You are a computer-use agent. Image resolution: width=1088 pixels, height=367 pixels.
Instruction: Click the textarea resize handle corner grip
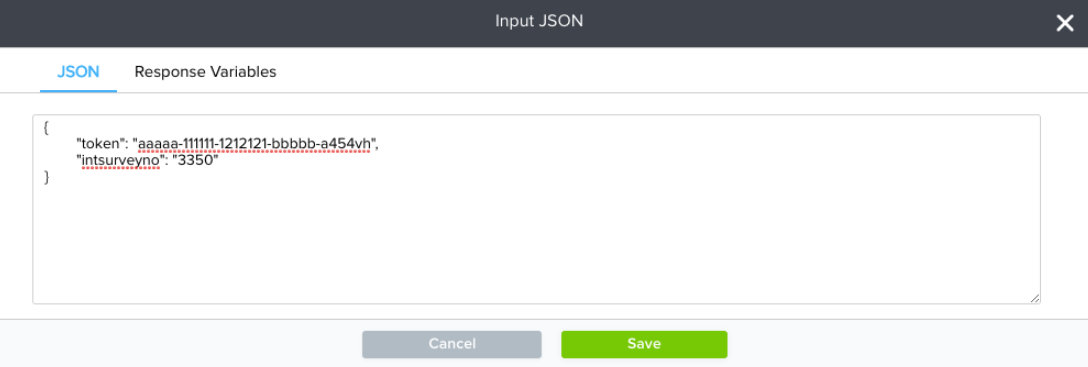pos(1034,298)
